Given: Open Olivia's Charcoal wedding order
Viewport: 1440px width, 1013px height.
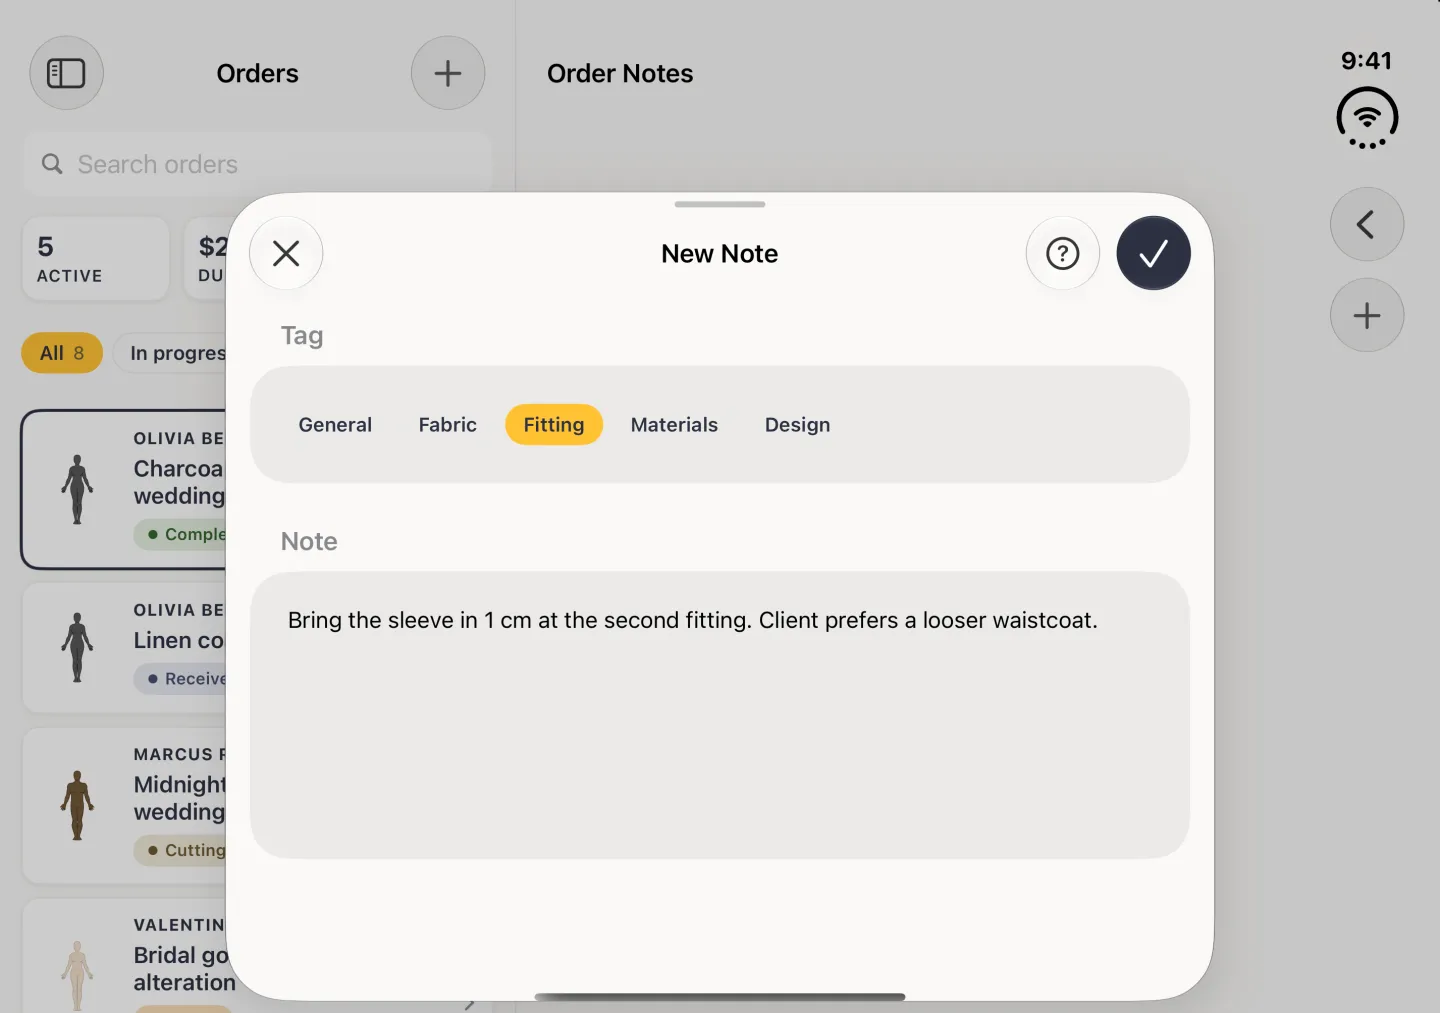Looking at the screenshot, I should pos(124,489).
